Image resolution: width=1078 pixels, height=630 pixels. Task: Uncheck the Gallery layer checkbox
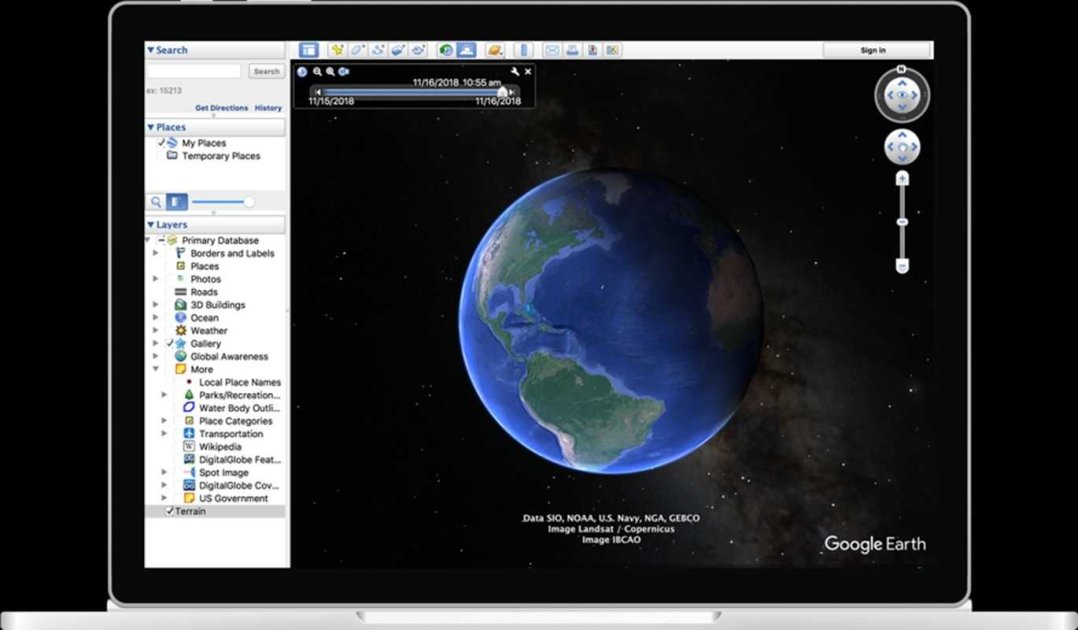[170, 343]
